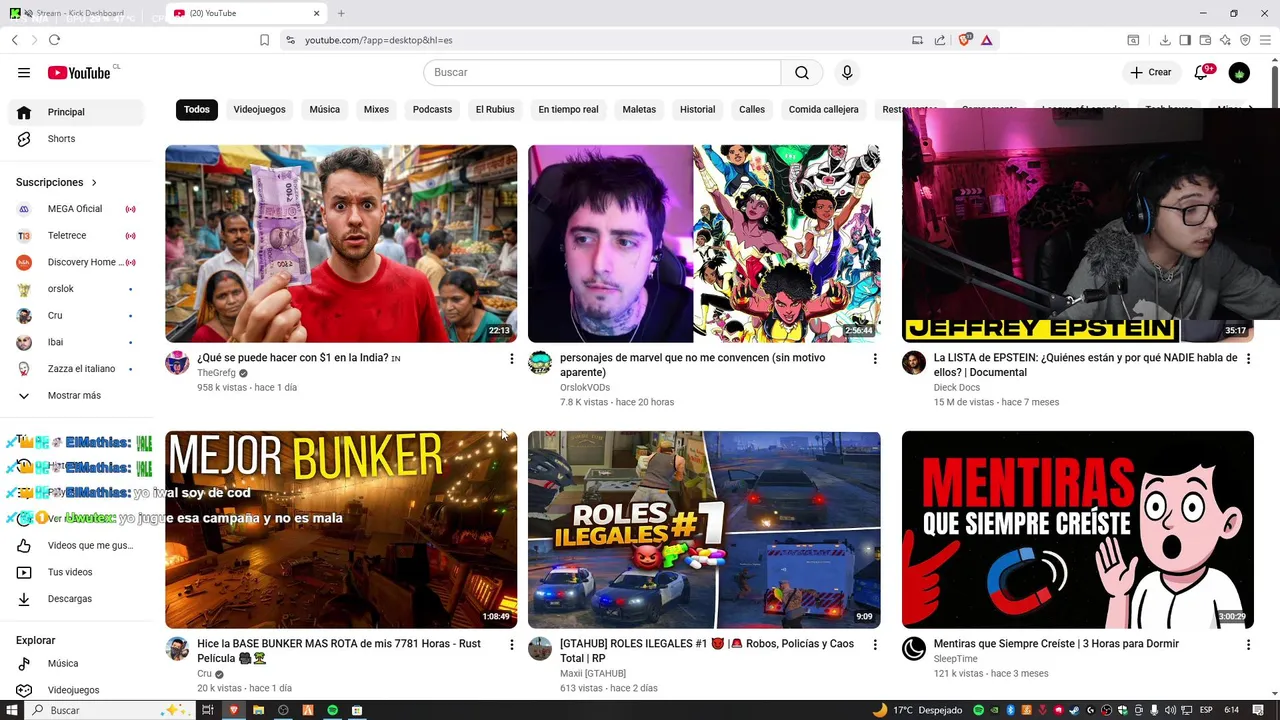Click the Dieck Docs channel avatar
1280x720 pixels.
point(914,362)
